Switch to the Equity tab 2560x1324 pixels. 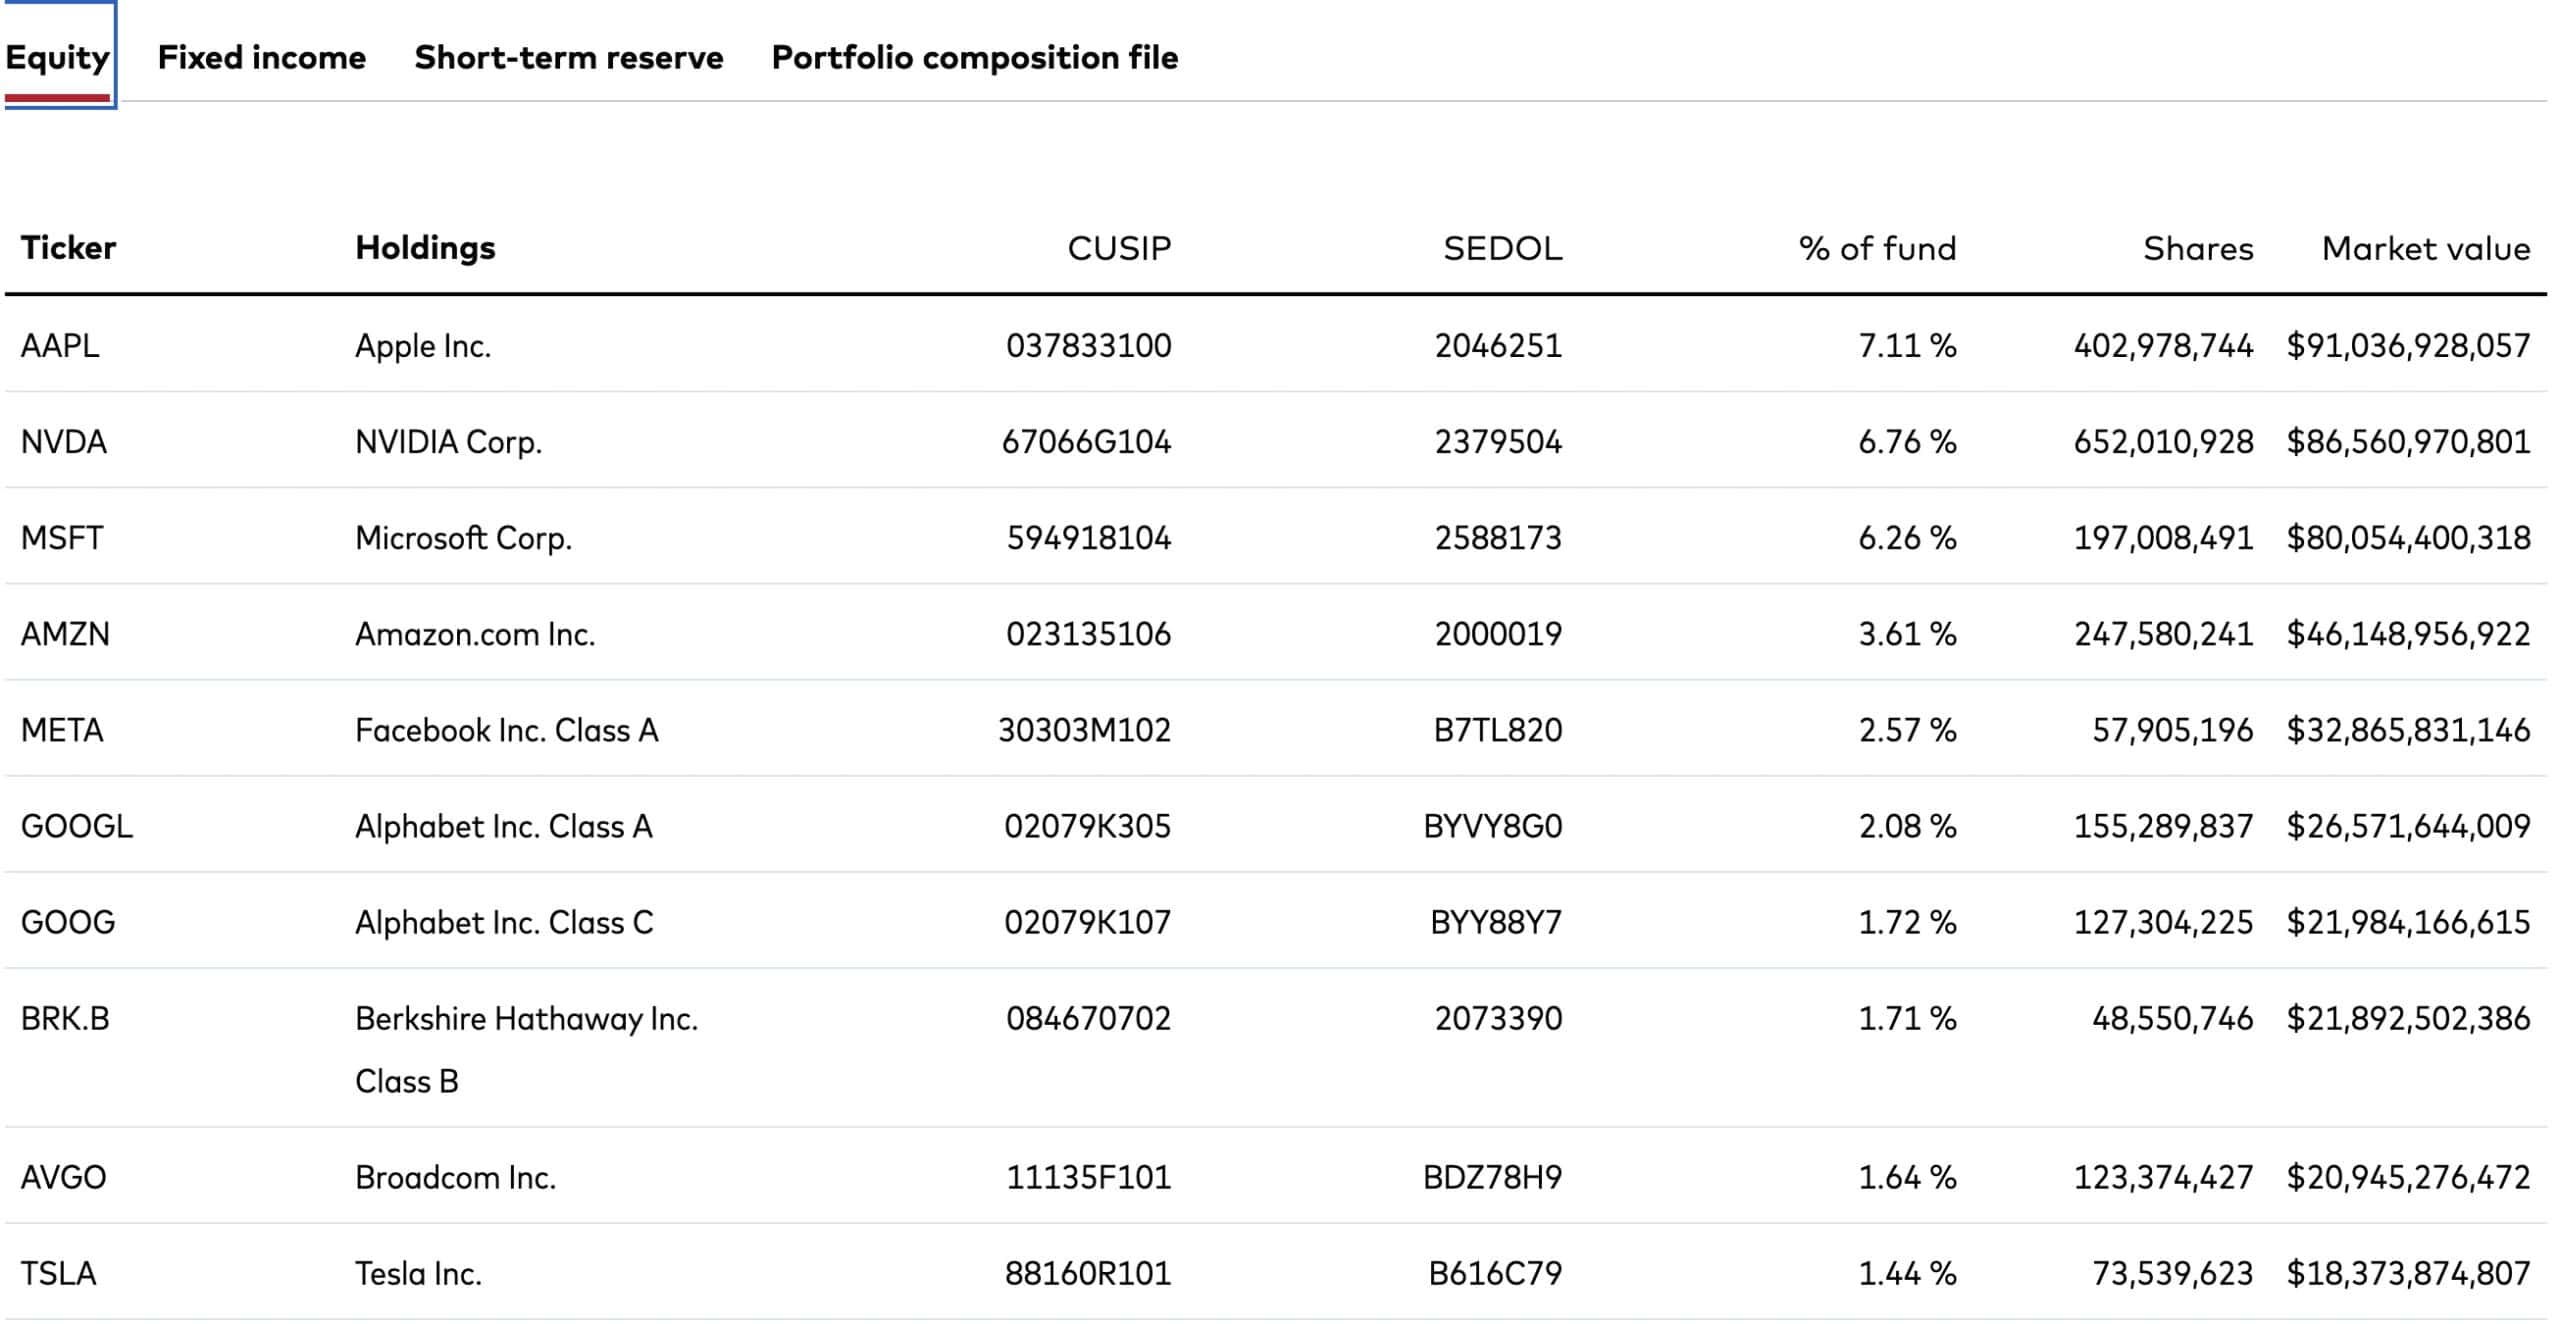pyautogui.click(x=58, y=58)
